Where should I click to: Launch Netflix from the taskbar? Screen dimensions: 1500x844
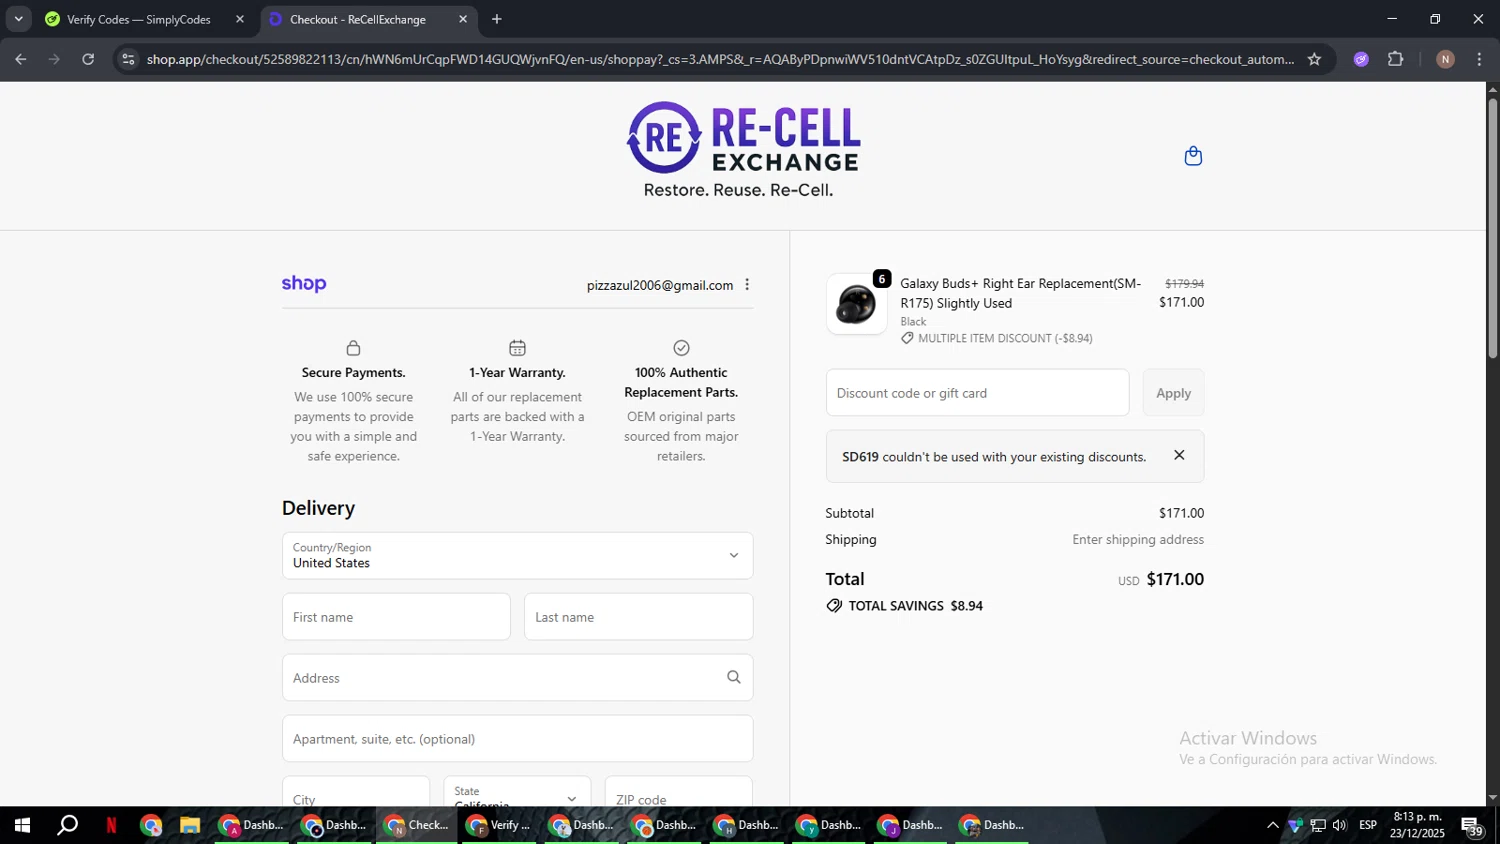click(111, 825)
